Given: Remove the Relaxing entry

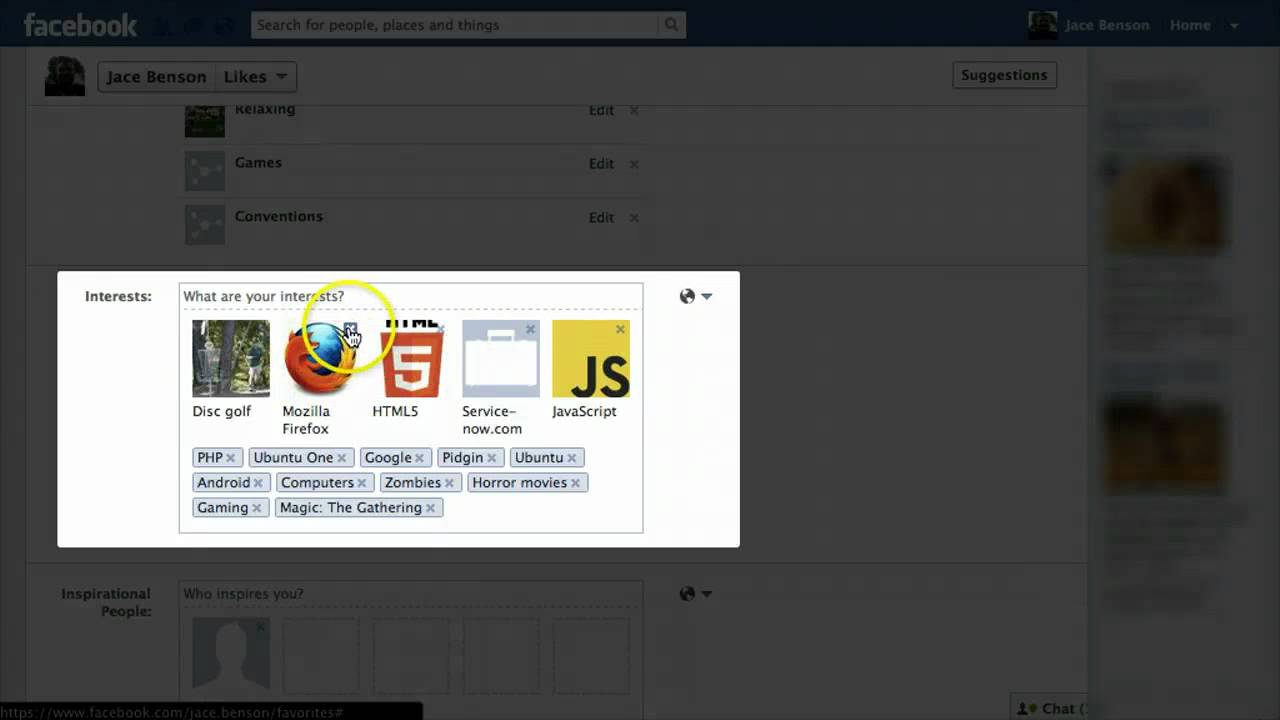Looking at the screenshot, I should coord(634,110).
